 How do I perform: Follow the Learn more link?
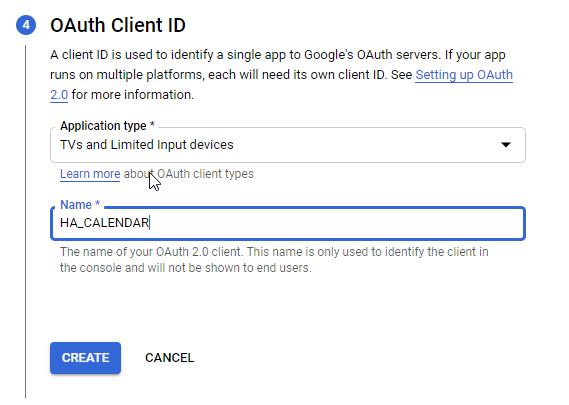pyautogui.click(x=90, y=174)
